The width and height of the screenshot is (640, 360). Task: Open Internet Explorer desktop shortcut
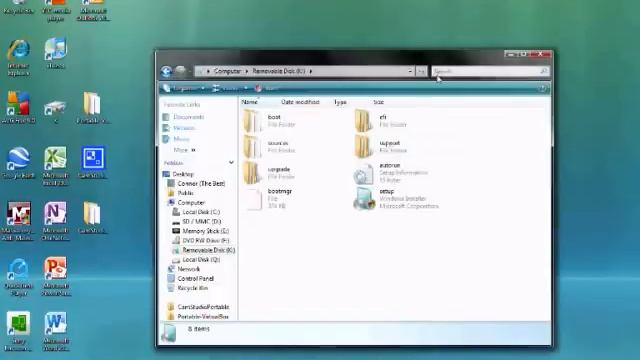click(x=18, y=57)
